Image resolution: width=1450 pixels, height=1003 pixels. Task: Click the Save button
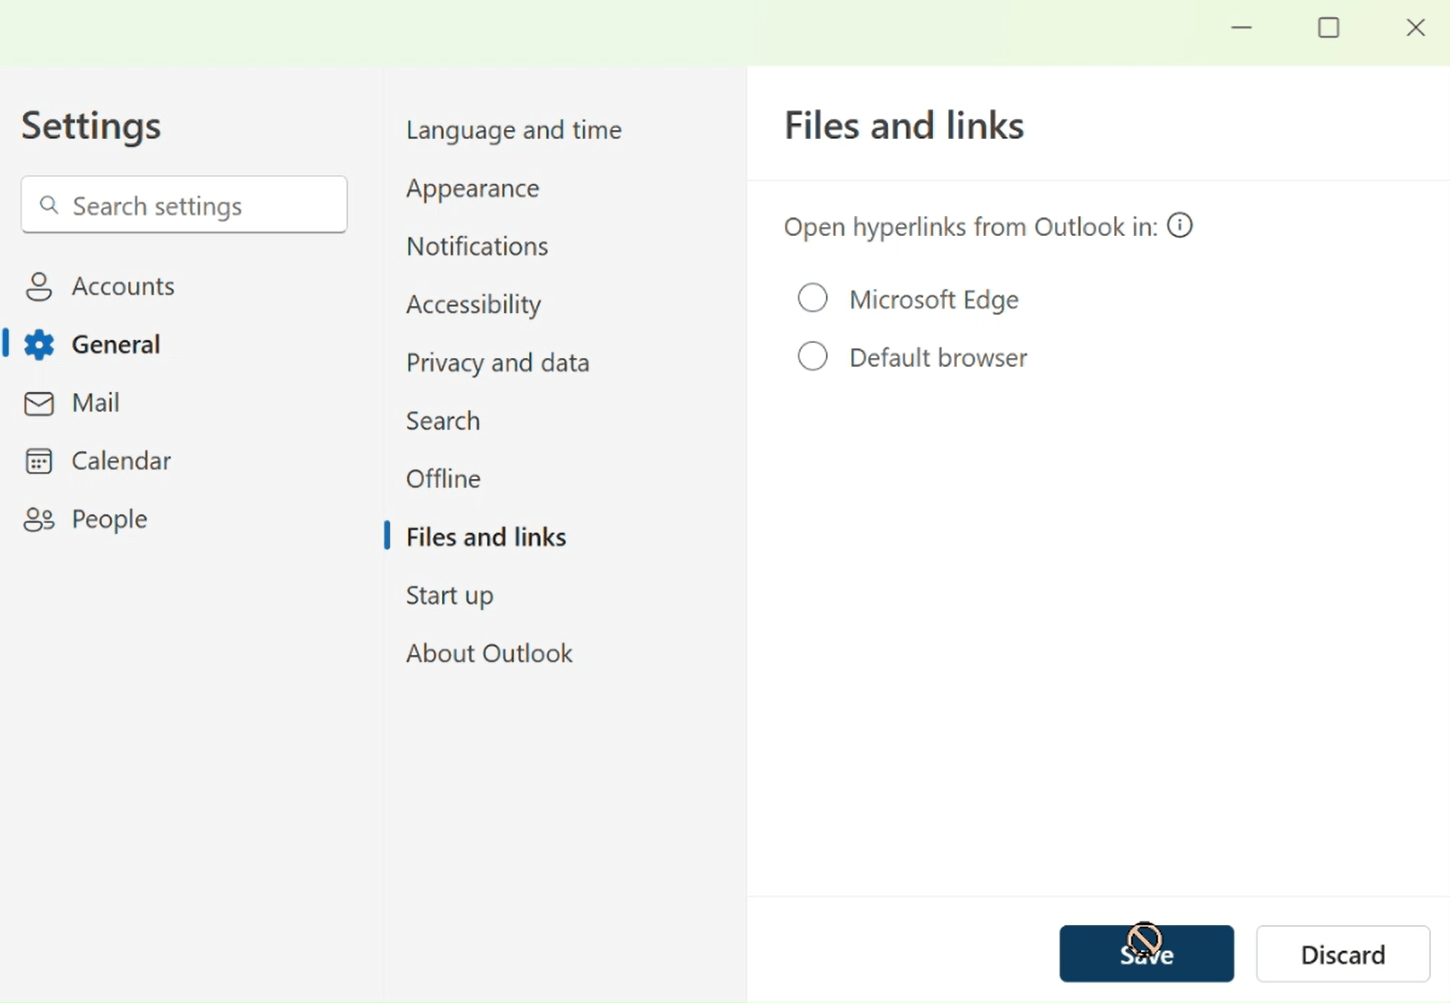(1146, 953)
